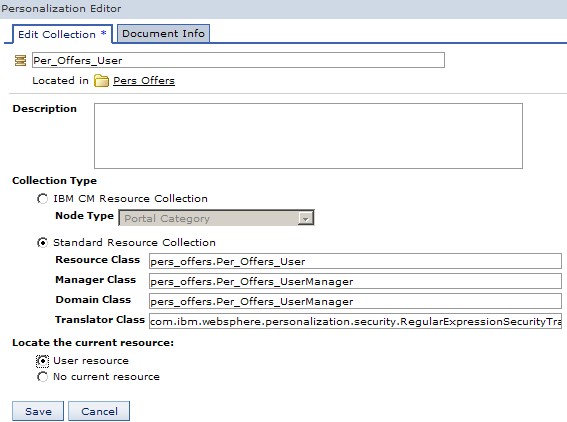Click into the Resource Class field

pyautogui.click(x=355, y=261)
